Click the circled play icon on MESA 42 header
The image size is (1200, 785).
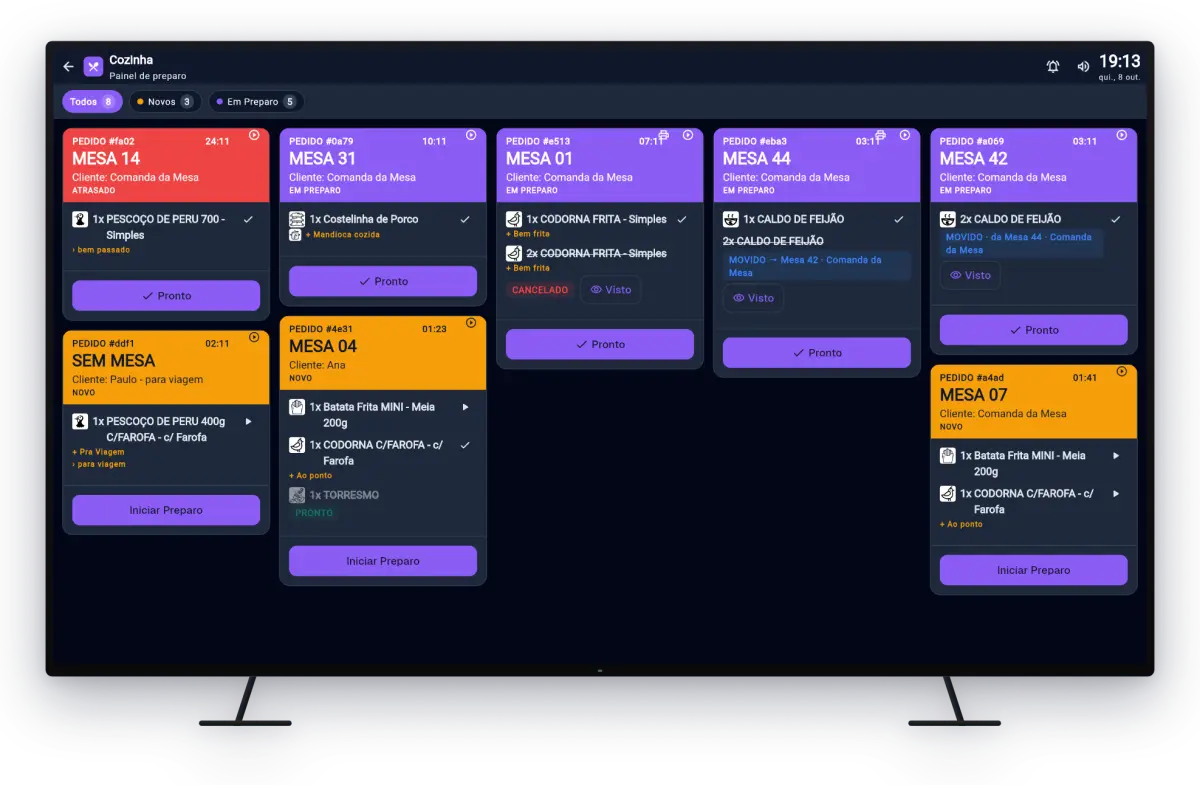[x=1122, y=135]
